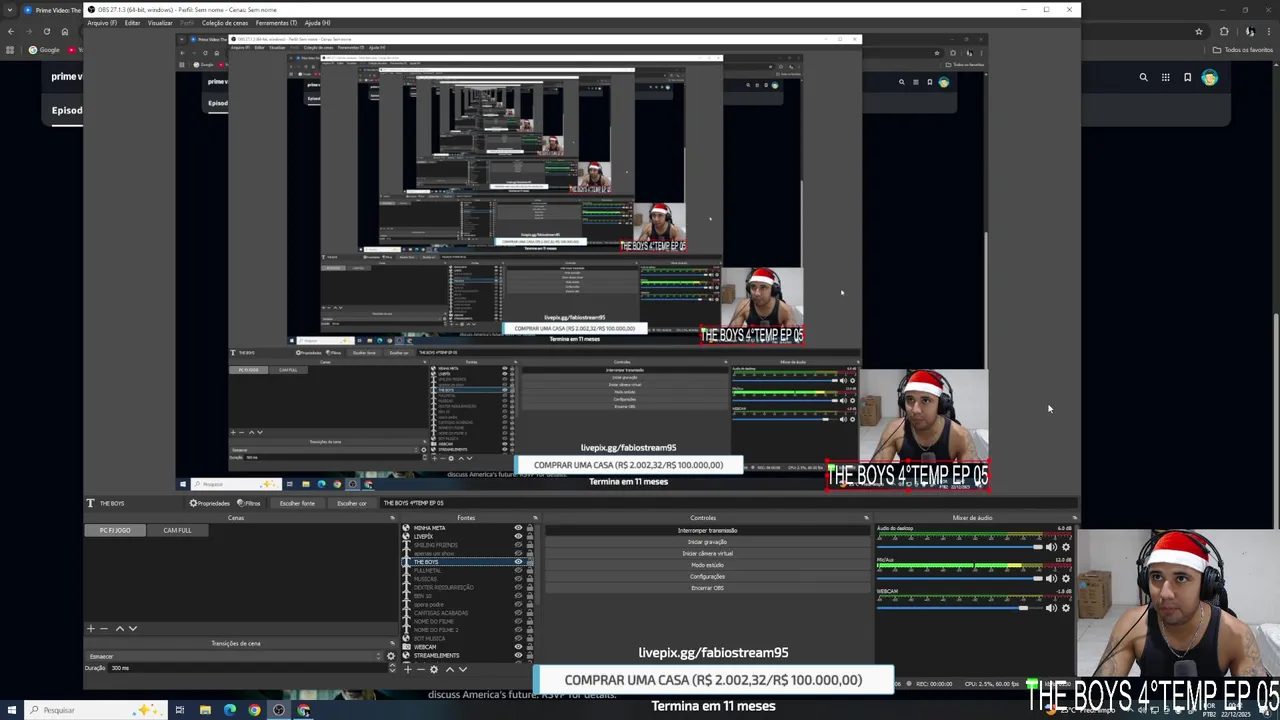Open Windows Start button
Viewport: 1280px width, 720px height.
pos(11,710)
